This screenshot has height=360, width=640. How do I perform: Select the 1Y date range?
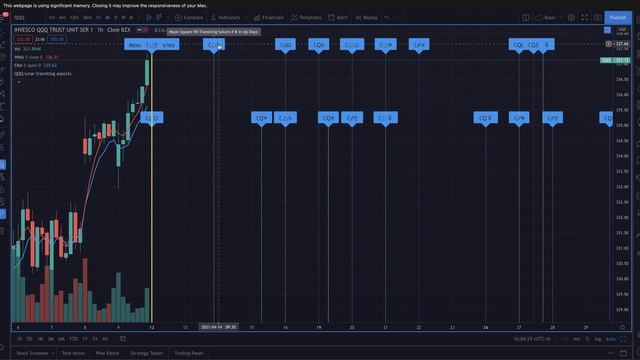click(84, 339)
